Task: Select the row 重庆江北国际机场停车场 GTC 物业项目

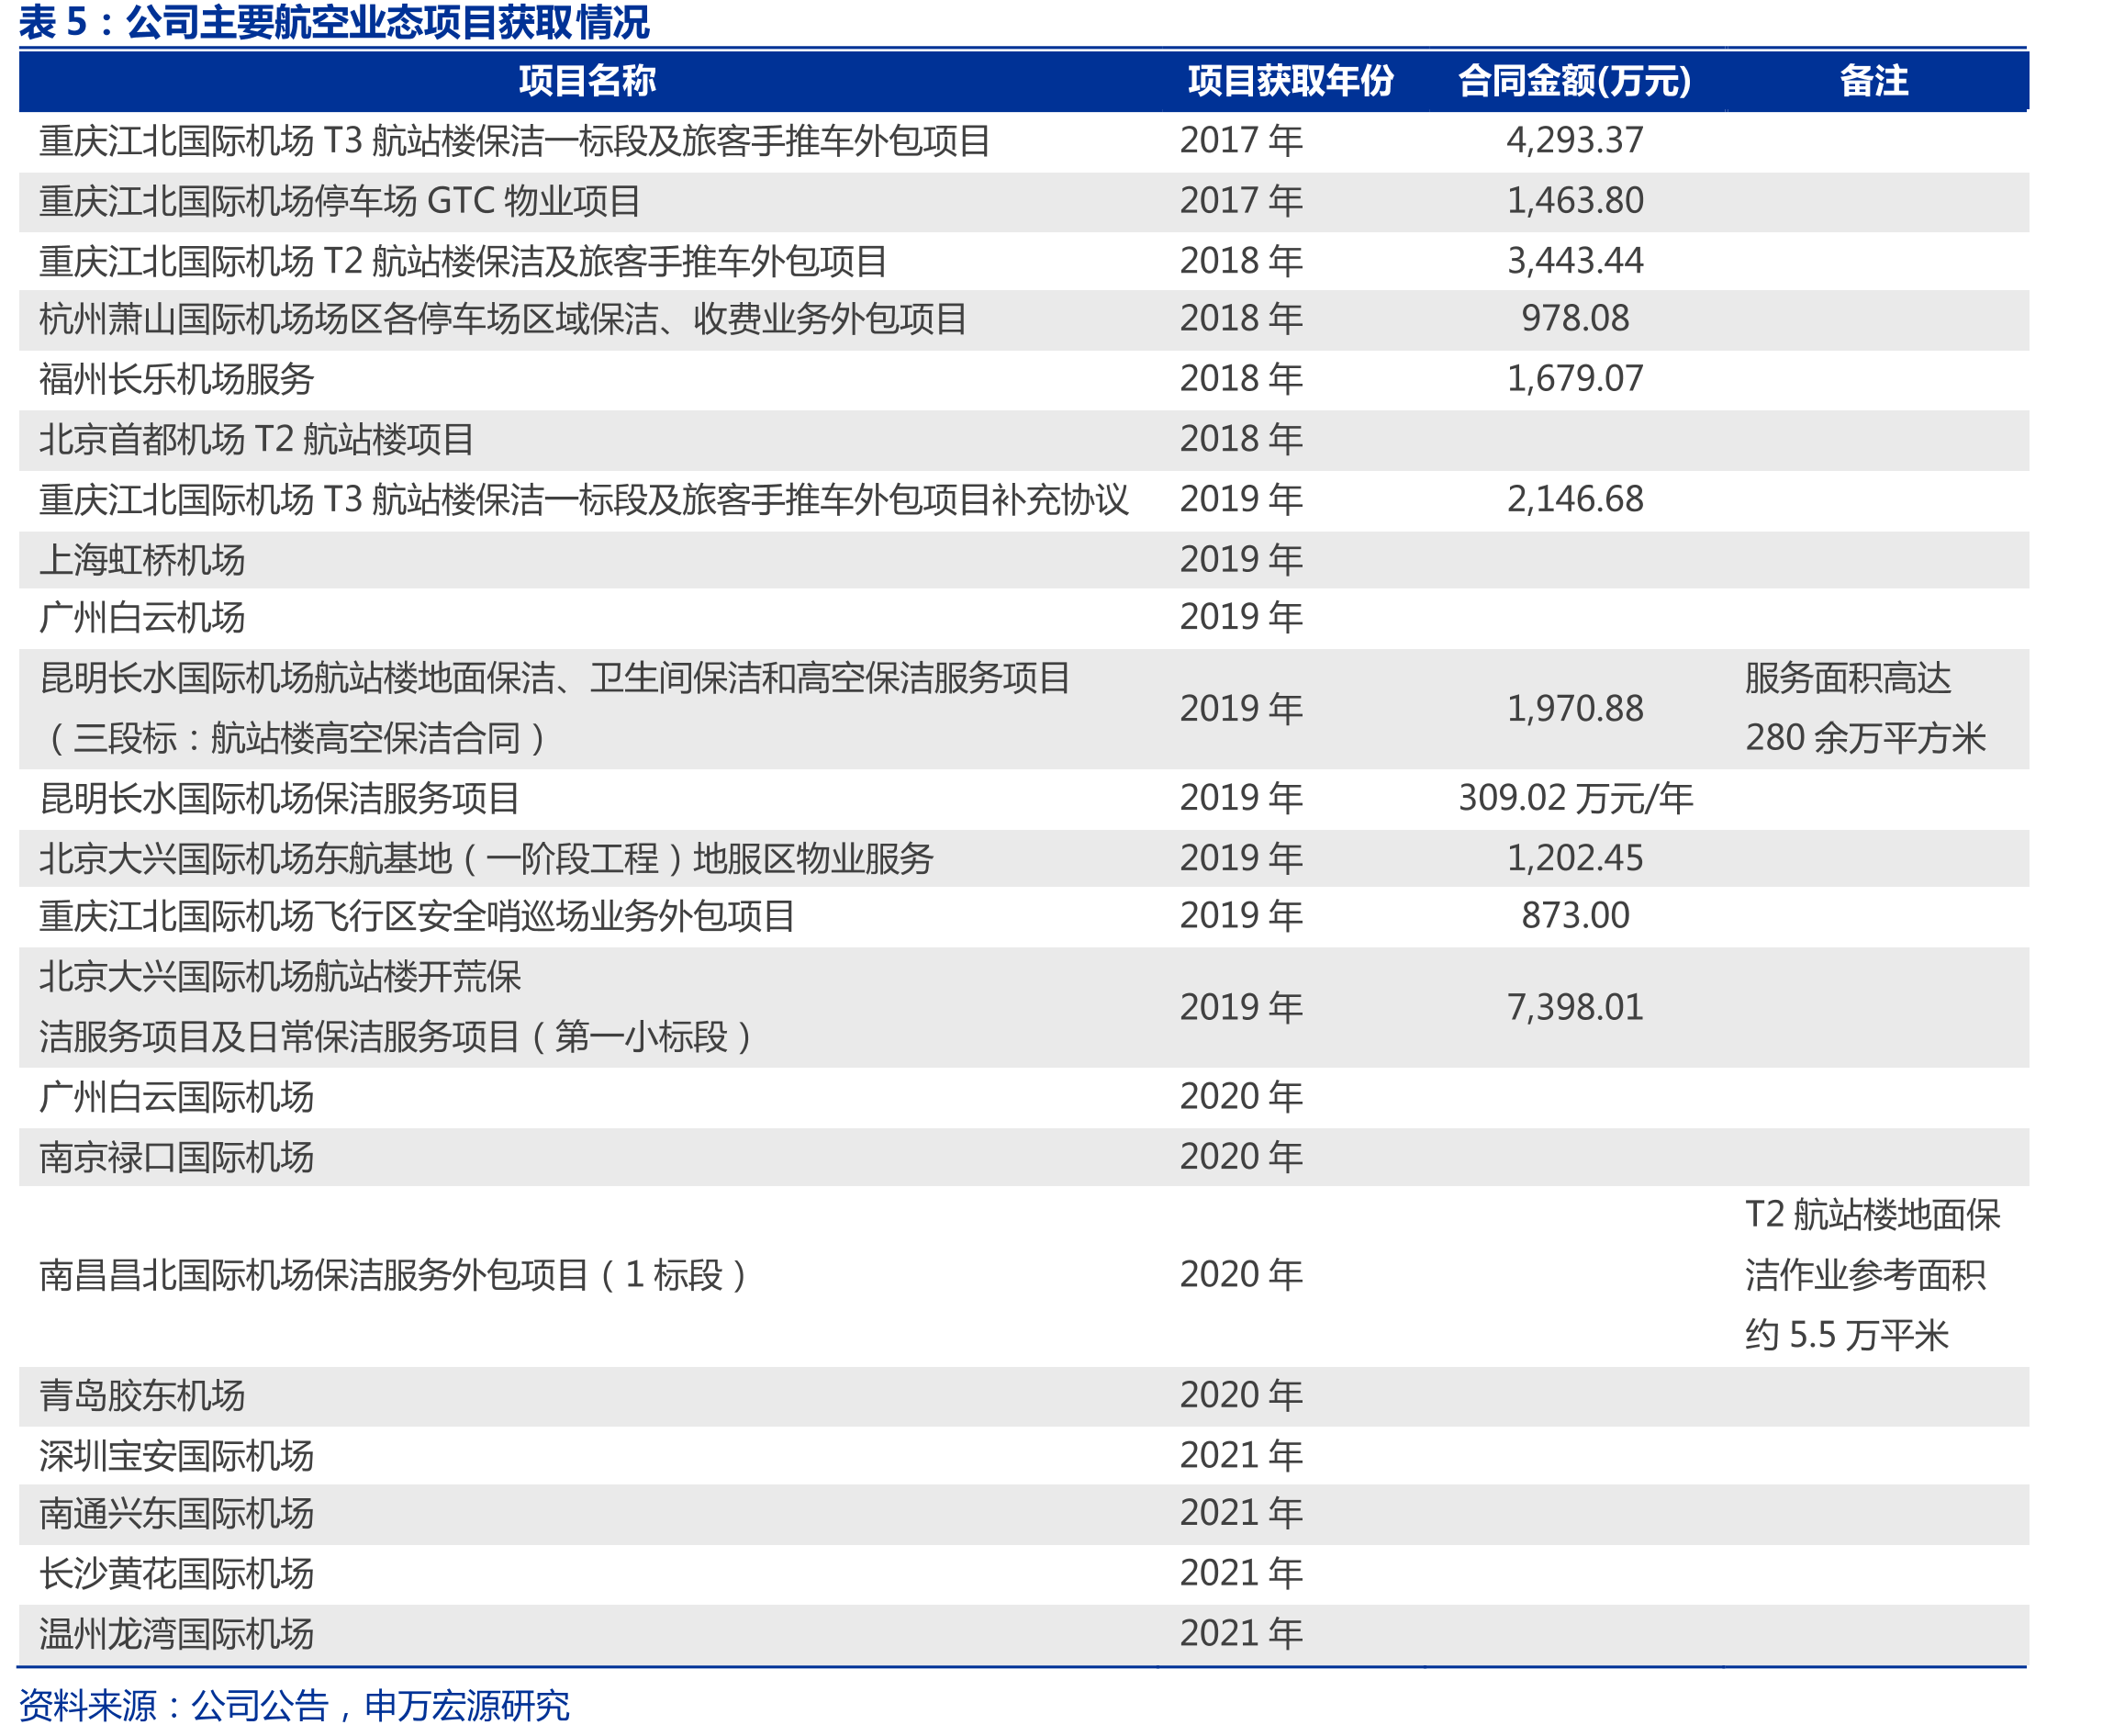Action: click(1024, 201)
